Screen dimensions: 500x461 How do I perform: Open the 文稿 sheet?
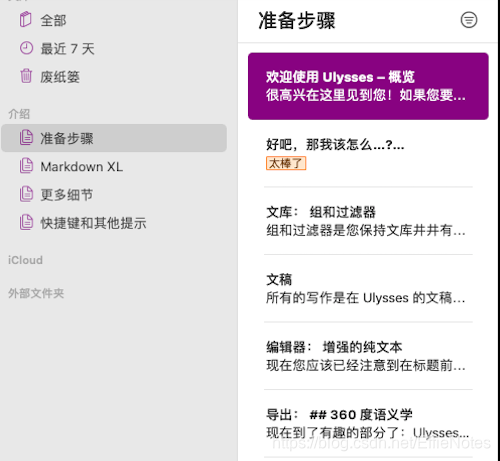click(x=368, y=288)
